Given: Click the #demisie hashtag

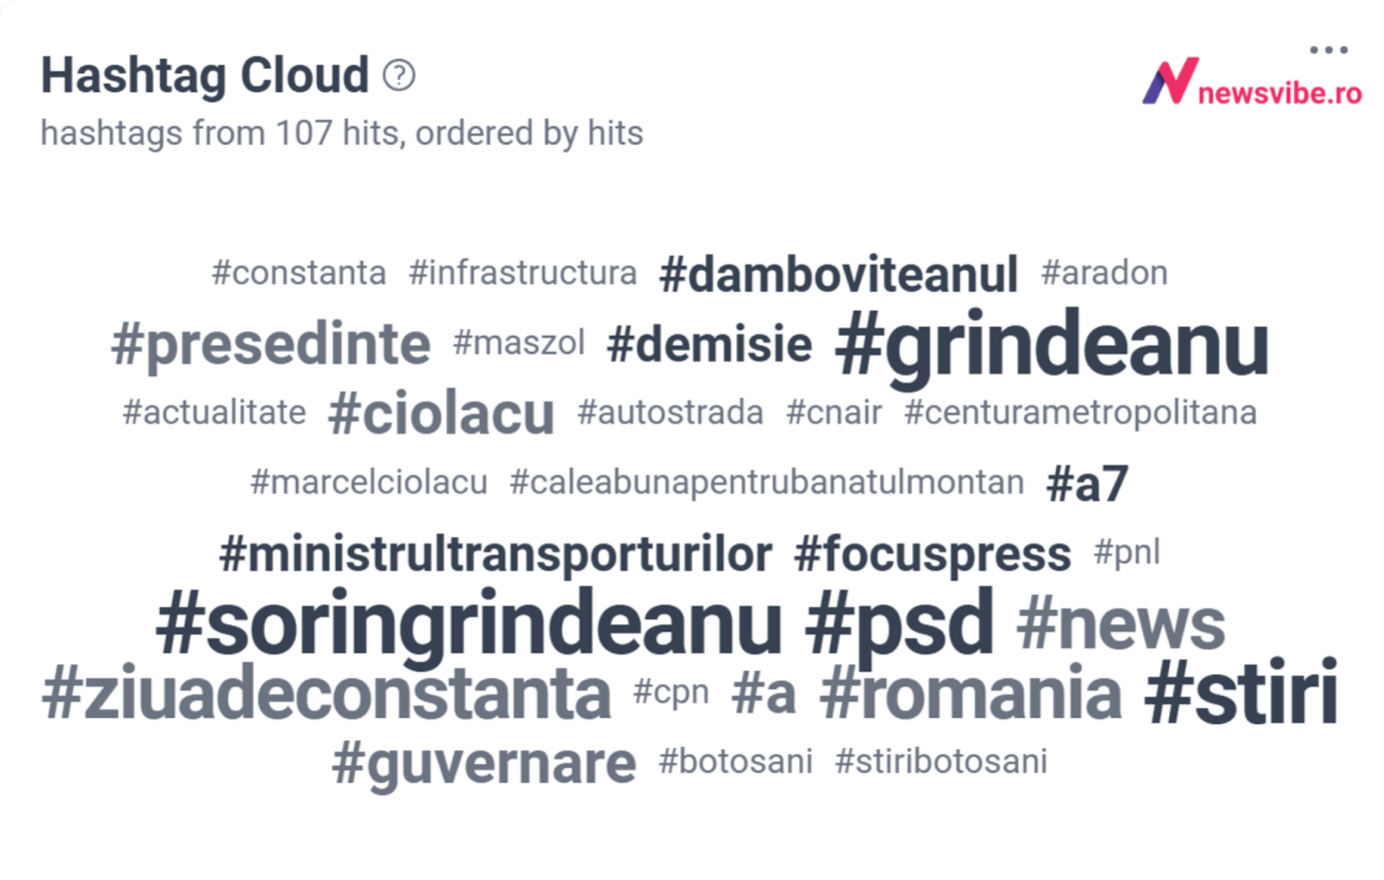Looking at the screenshot, I should pyautogui.click(x=709, y=345).
